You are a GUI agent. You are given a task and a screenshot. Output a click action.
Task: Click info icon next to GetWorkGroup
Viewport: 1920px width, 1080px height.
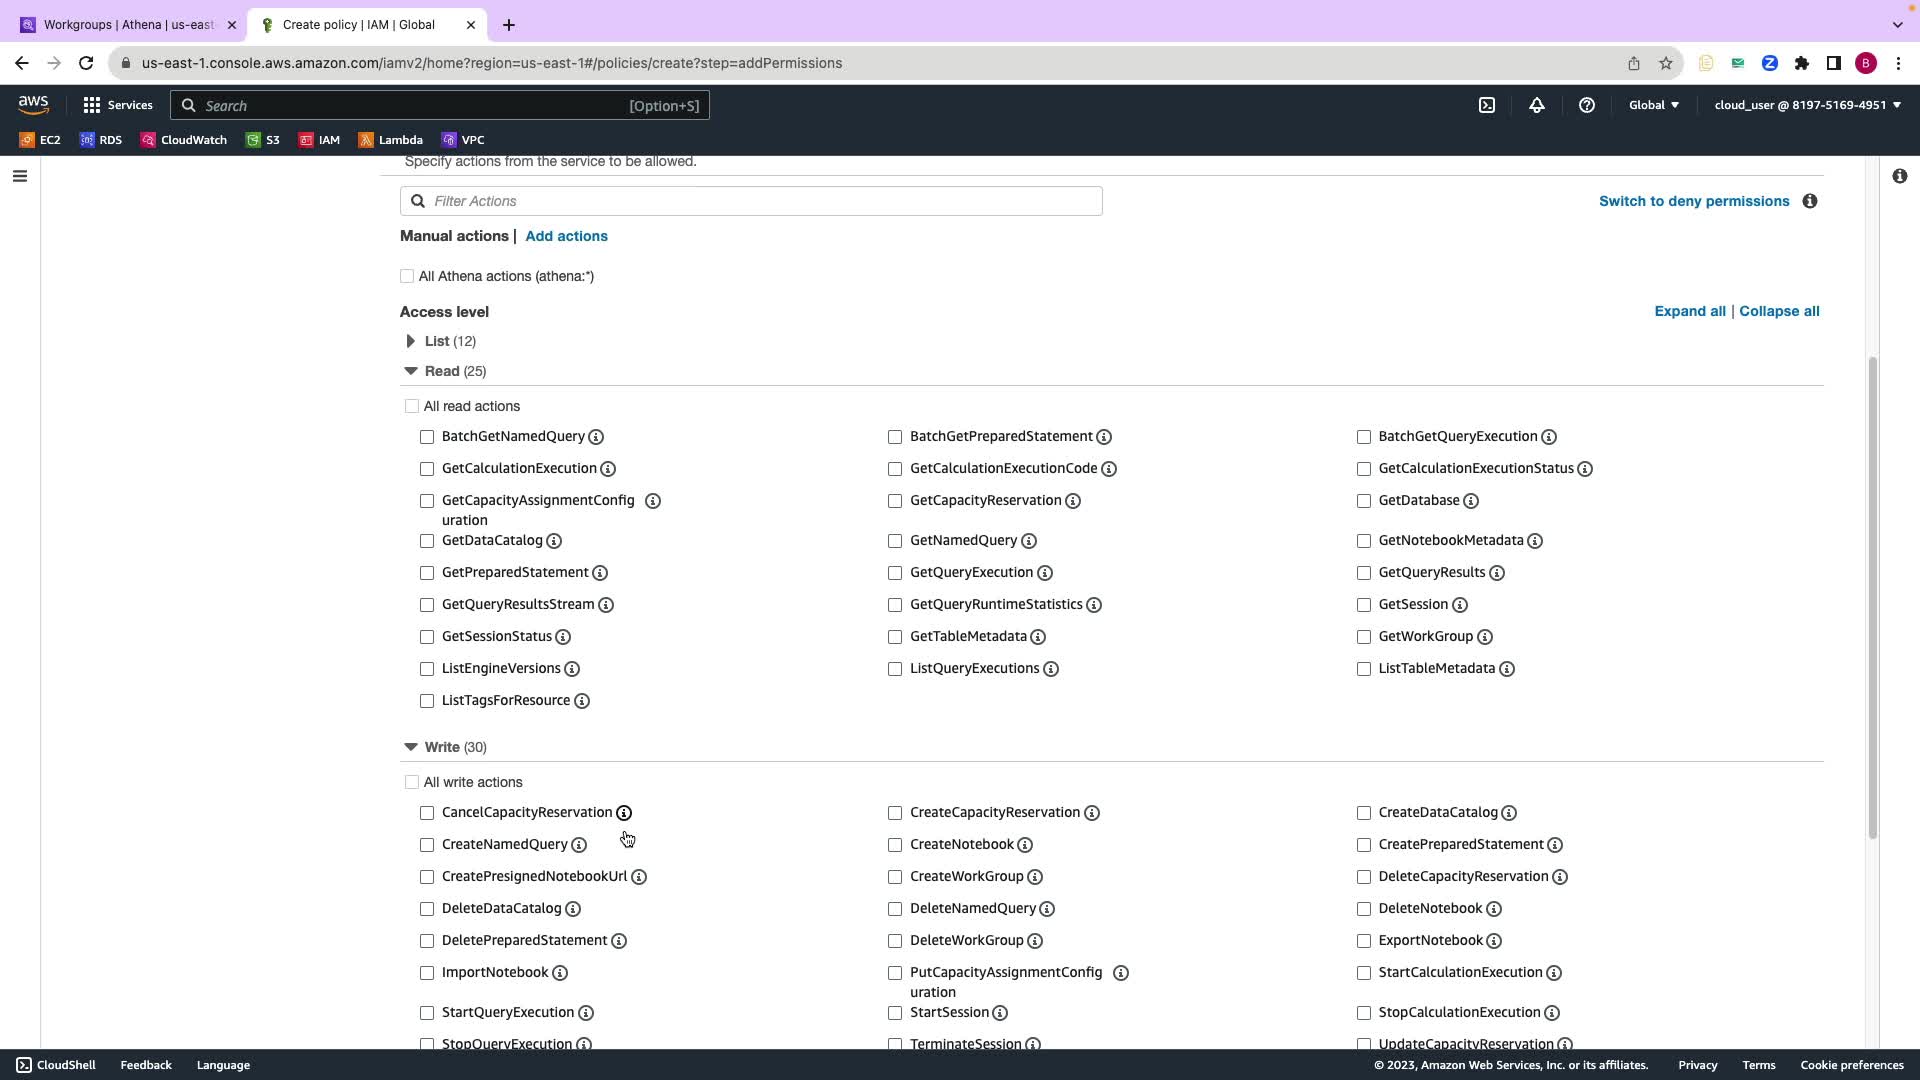click(1485, 637)
